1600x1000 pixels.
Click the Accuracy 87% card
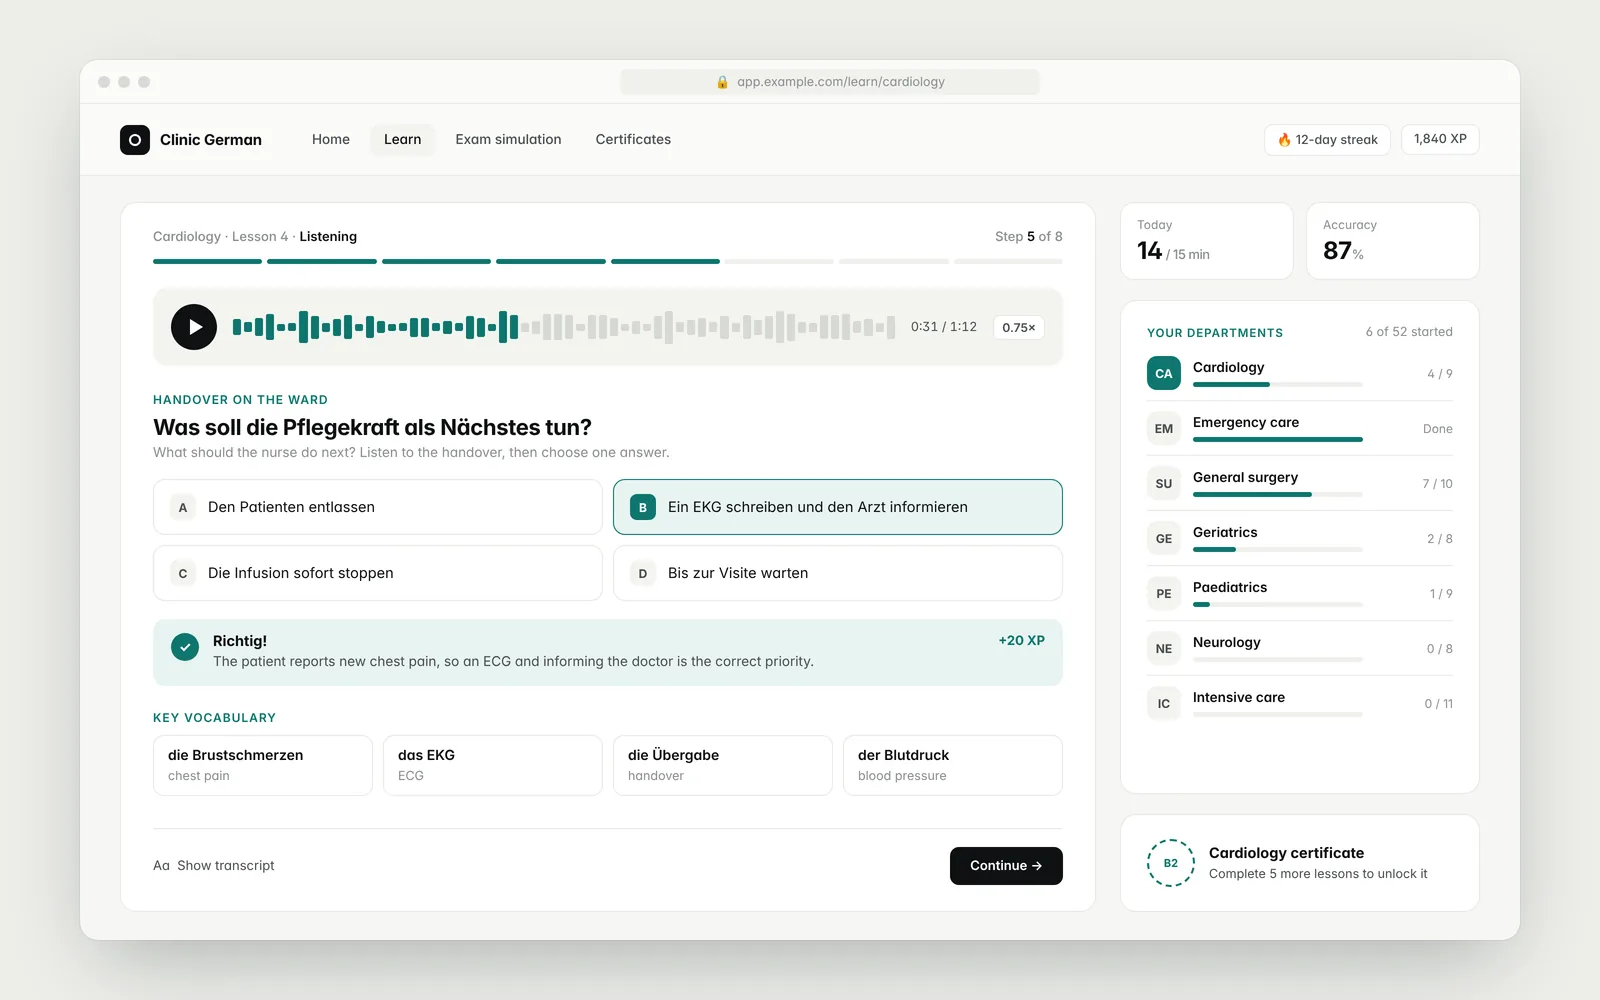(x=1393, y=241)
